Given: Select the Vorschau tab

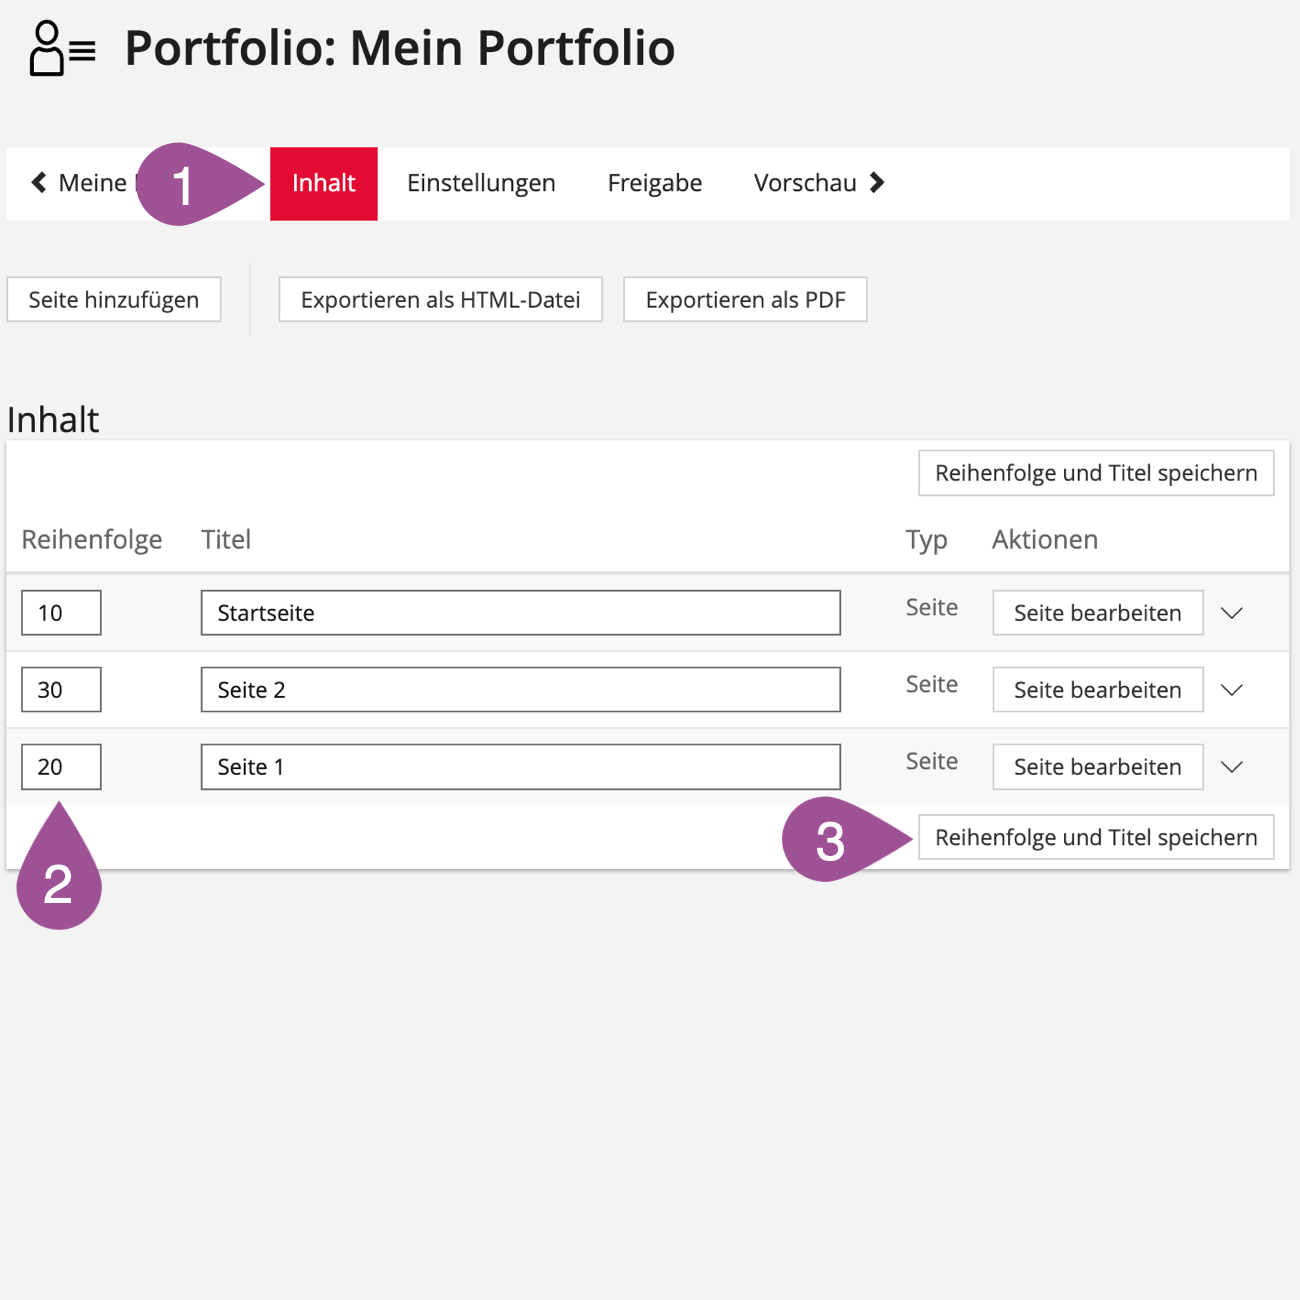Looking at the screenshot, I should tap(805, 183).
